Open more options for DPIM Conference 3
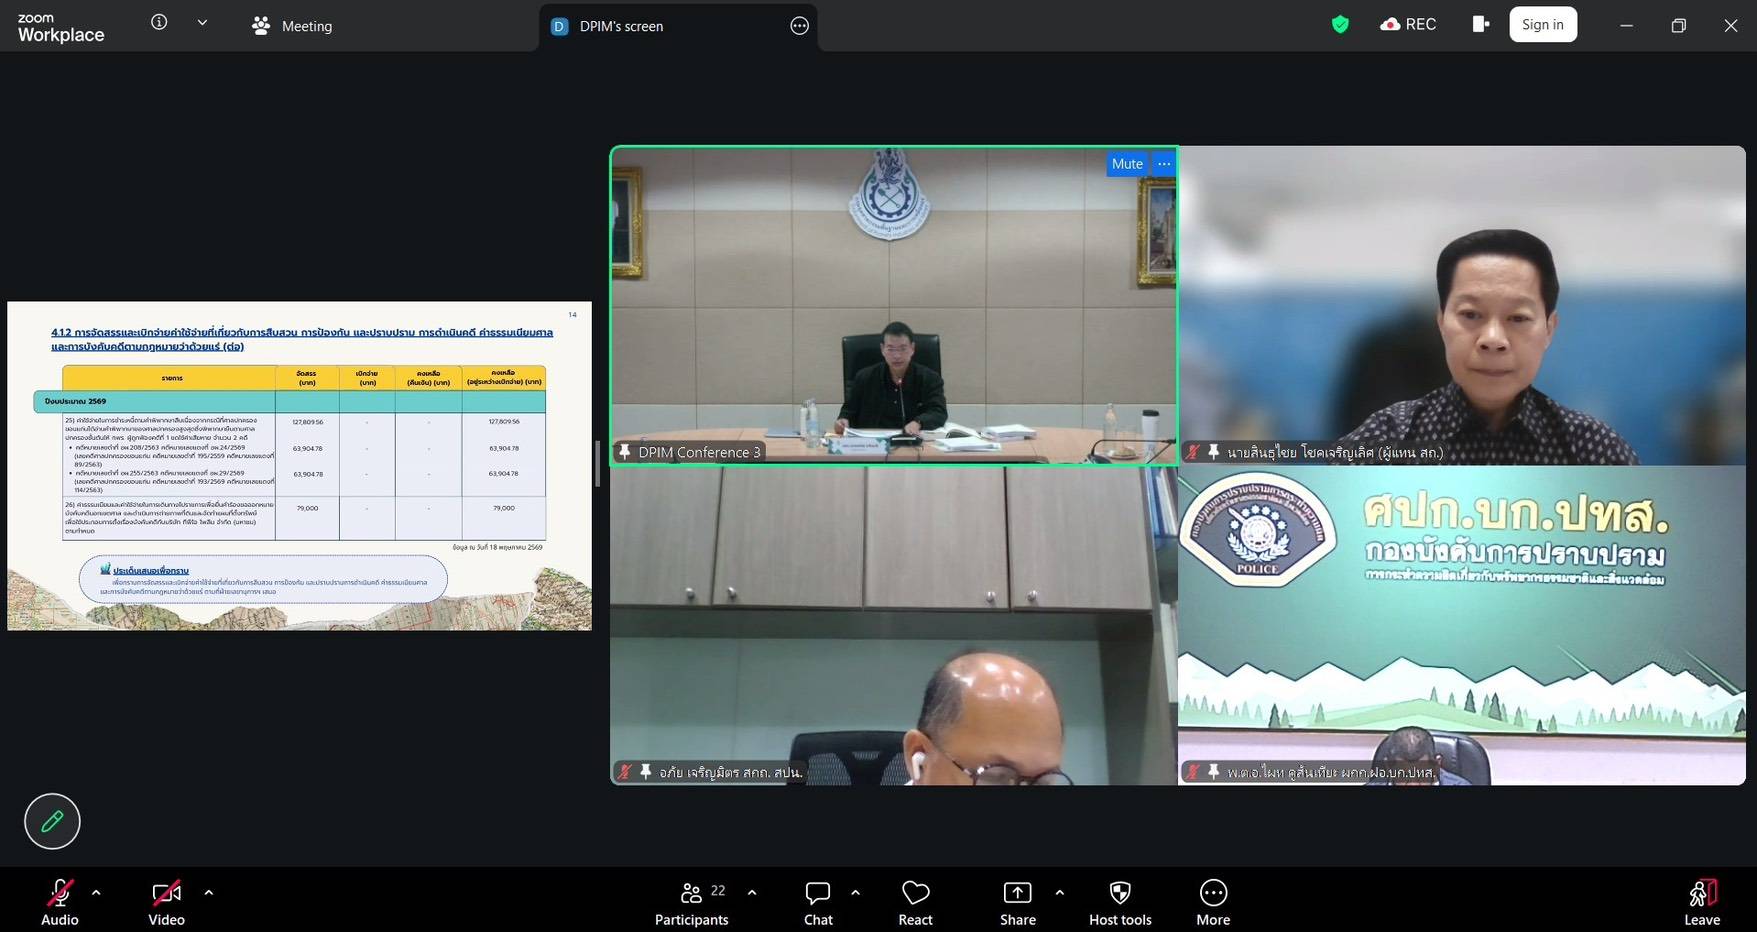The image size is (1757, 932). pos(1164,164)
